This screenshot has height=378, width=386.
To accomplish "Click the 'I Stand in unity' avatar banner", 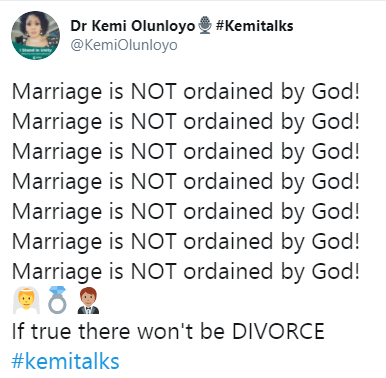I will (x=36, y=52).
